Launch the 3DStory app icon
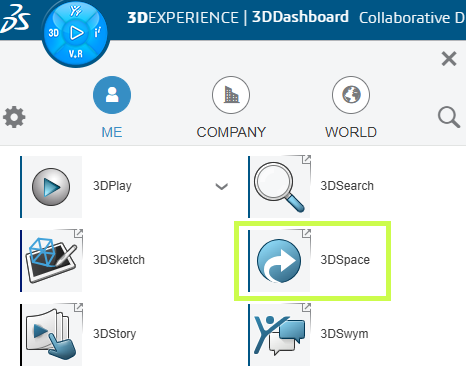The image size is (466, 370). tap(51, 335)
